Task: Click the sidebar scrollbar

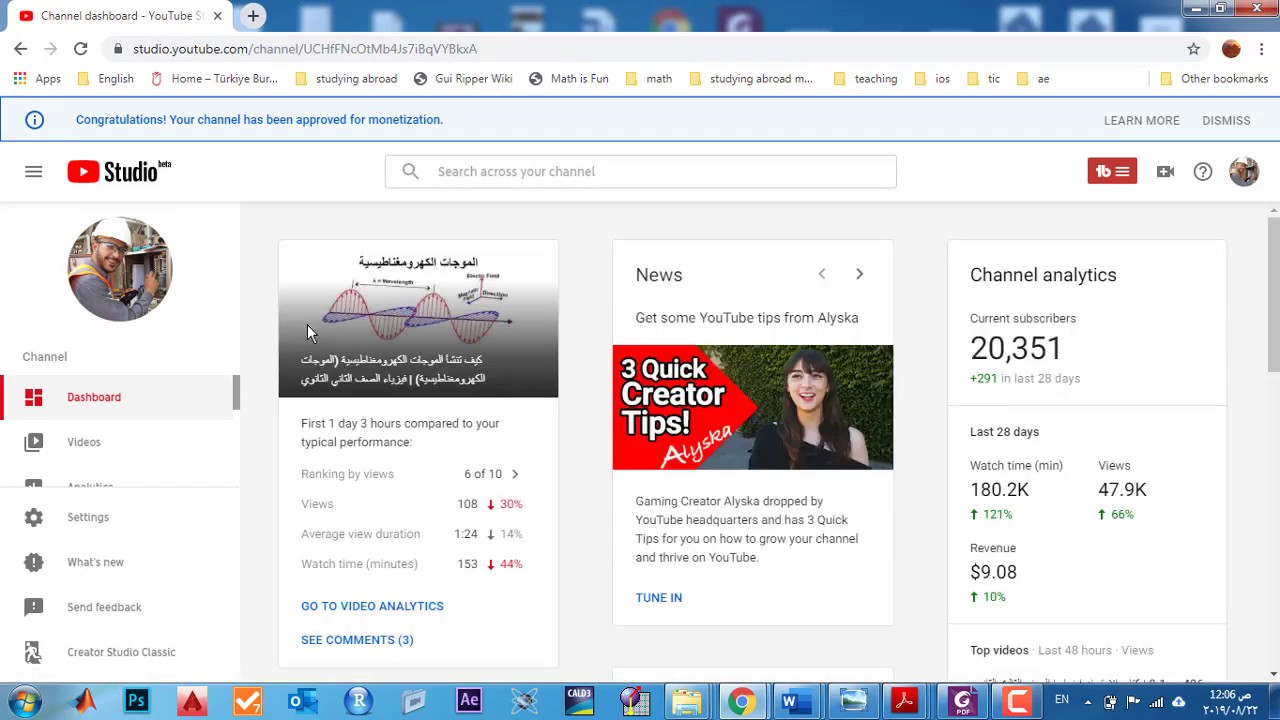Action: pyautogui.click(x=237, y=392)
